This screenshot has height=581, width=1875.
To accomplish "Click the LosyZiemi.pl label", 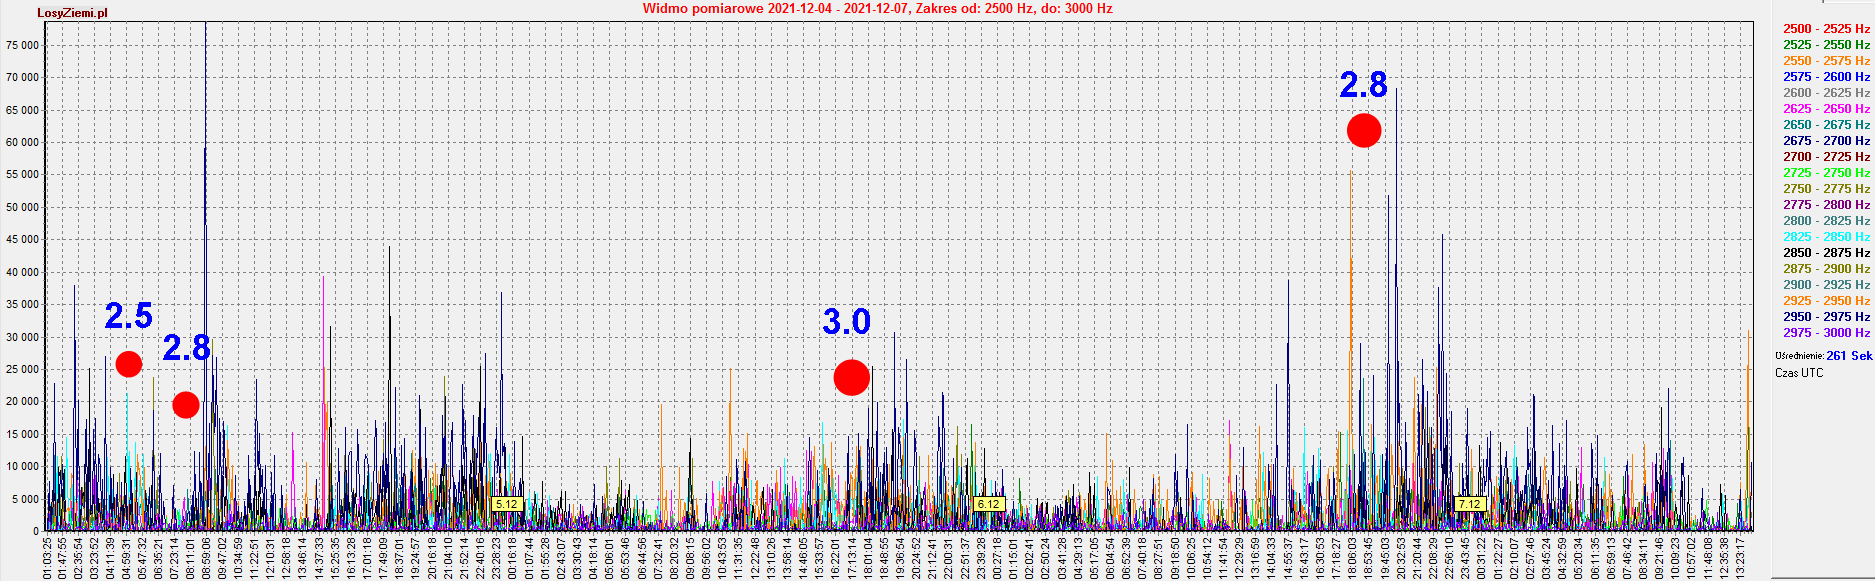I will [72, 13].
